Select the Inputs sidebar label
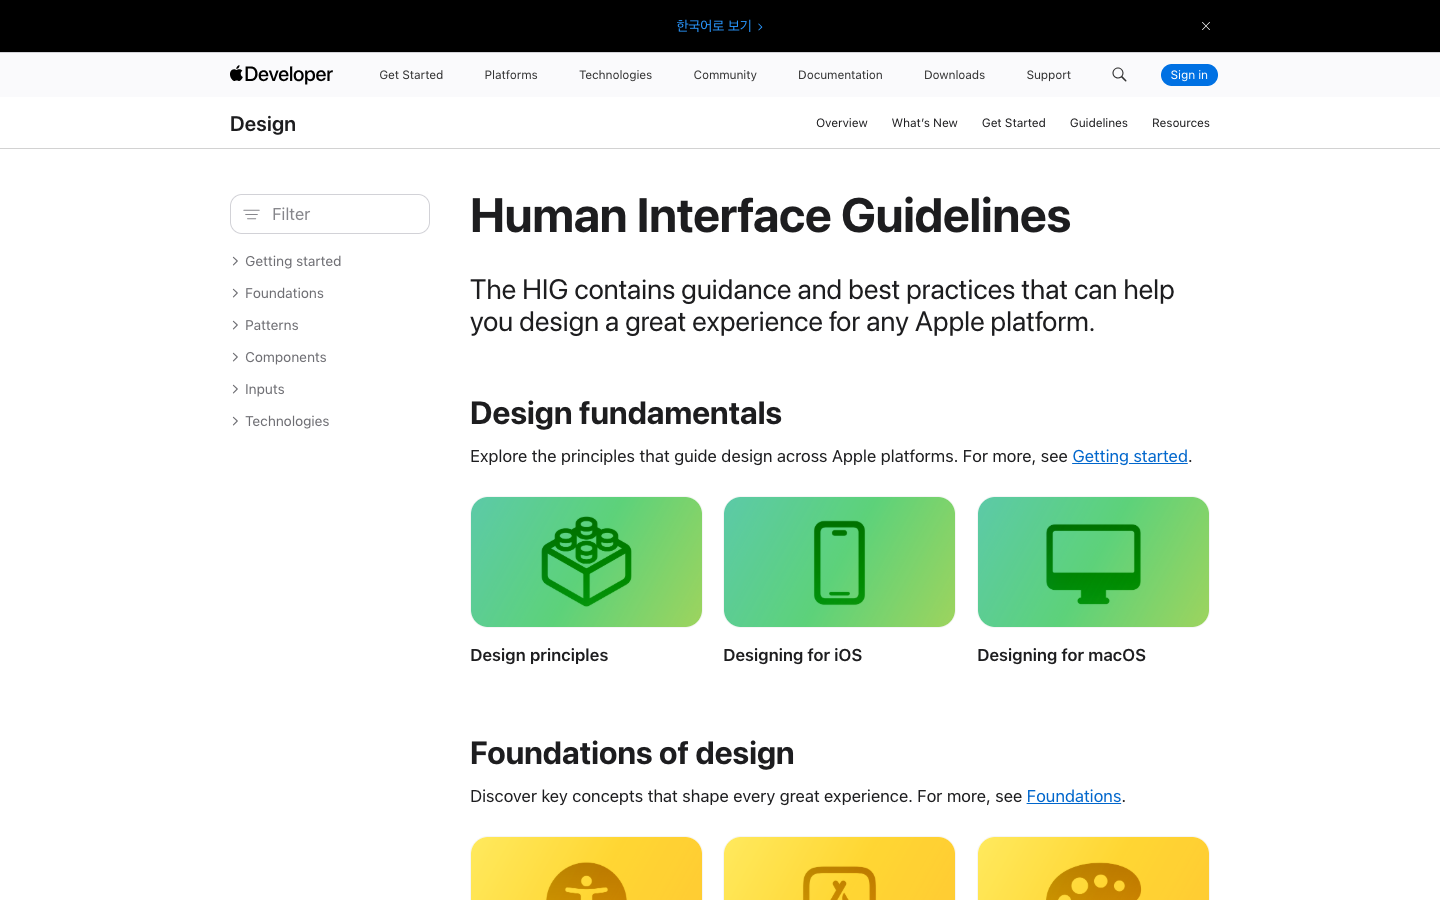1440x900 pixels. [265, 389]
